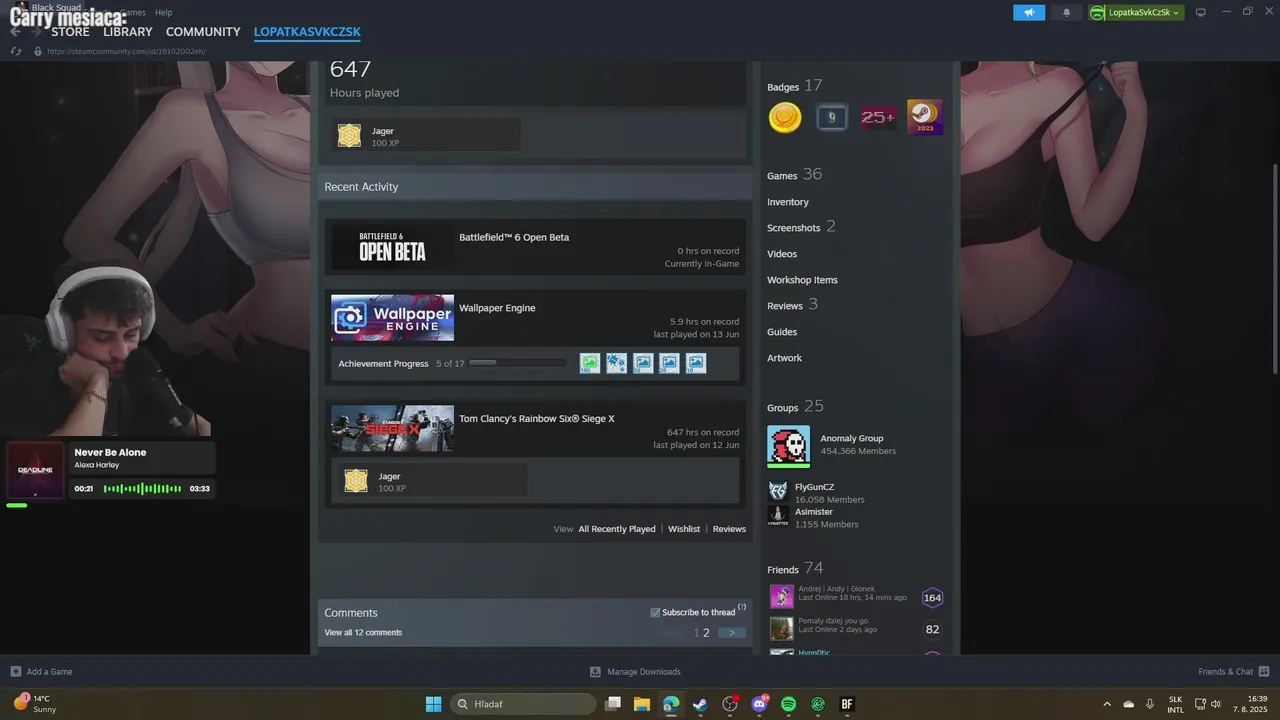This screenshot has height=720, width=1280.
Task: Open the Friends 74 heading
Action: click(795, 568)
